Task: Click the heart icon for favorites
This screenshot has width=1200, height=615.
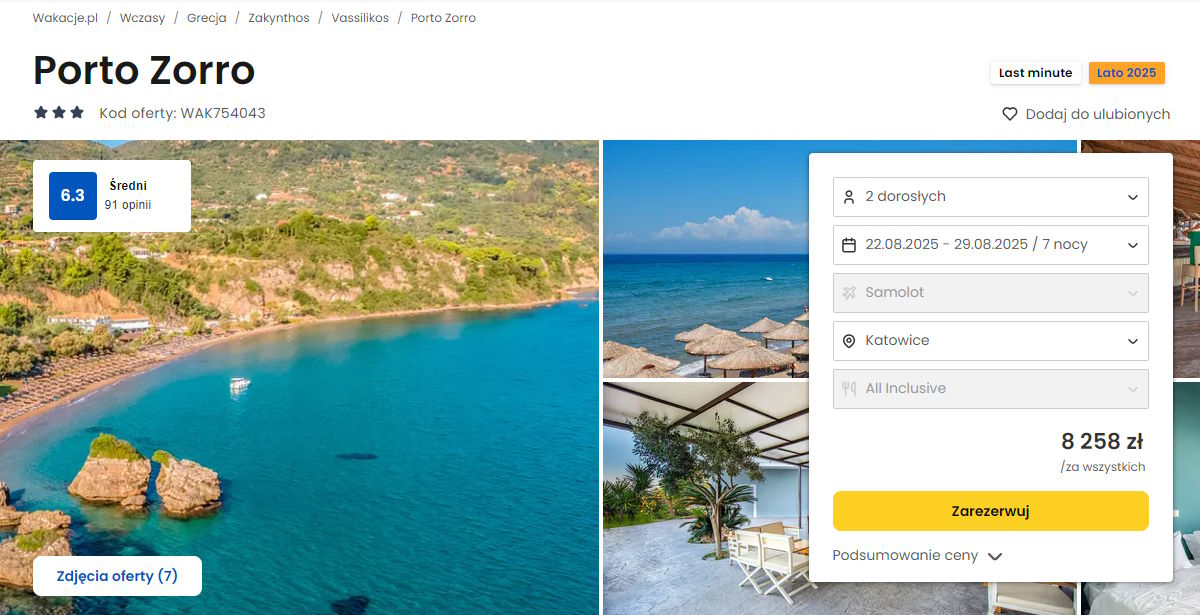Action: tap(1010, 114)
